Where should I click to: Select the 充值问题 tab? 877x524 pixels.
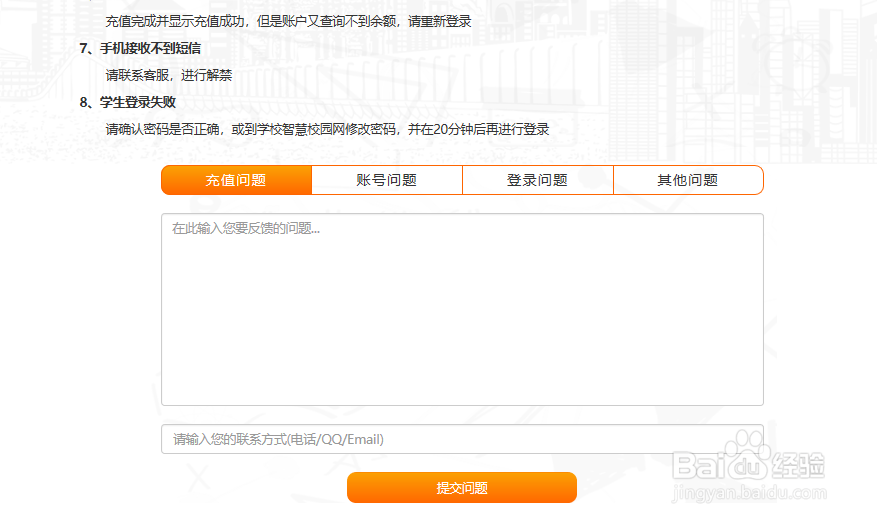pyautogui.click(x=236, y=180)
